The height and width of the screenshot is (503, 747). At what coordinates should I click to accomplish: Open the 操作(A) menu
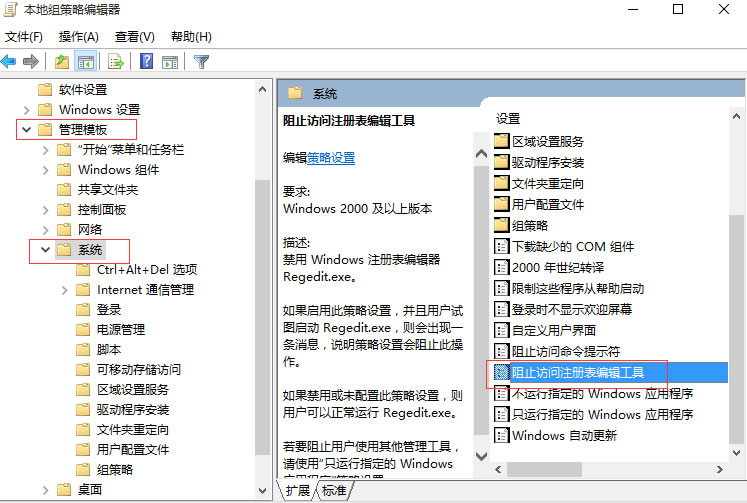78,37
